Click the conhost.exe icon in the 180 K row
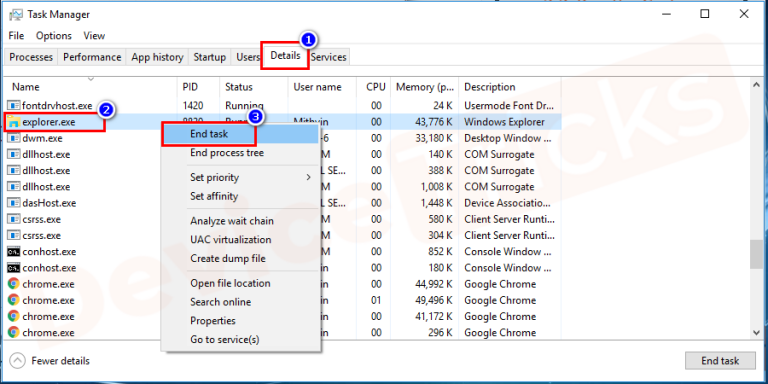This screenshot has width=768, height=384. pos(13,268)
